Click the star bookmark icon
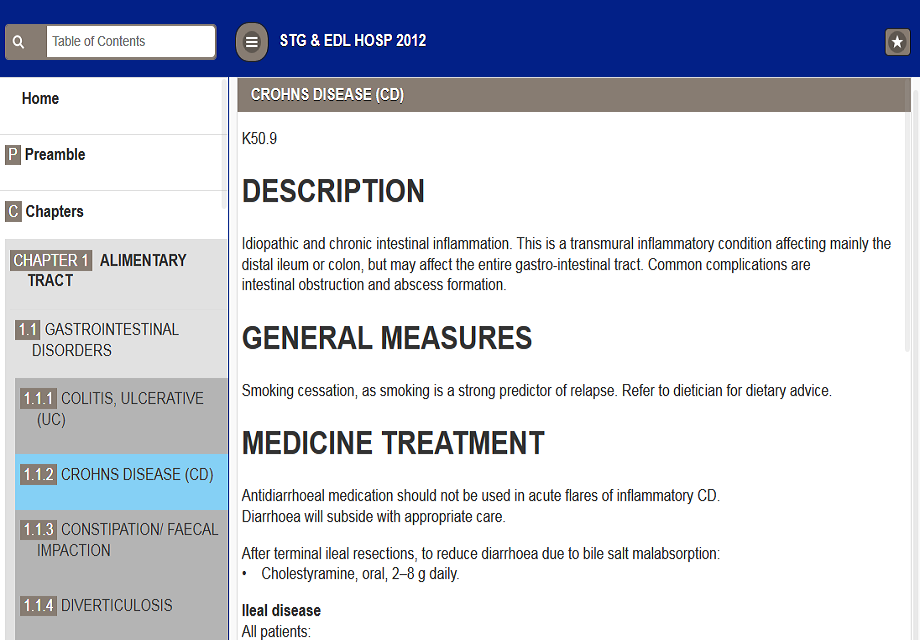Screen dimensions: 920x640 click(897, 42)
